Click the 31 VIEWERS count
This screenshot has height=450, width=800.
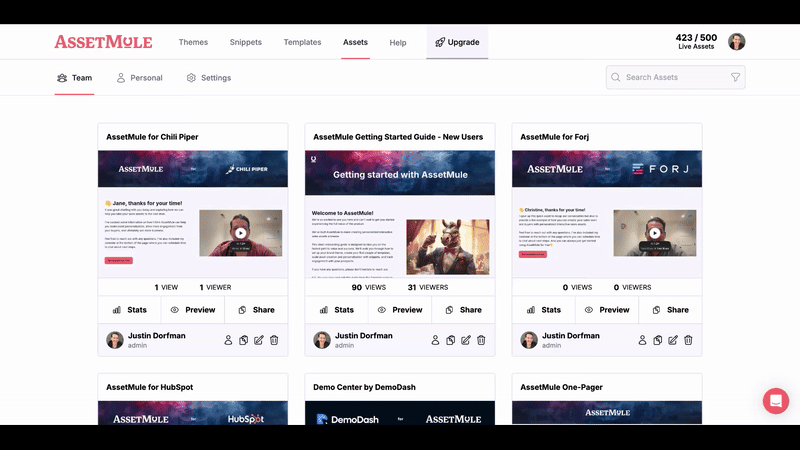pos(428,287)
